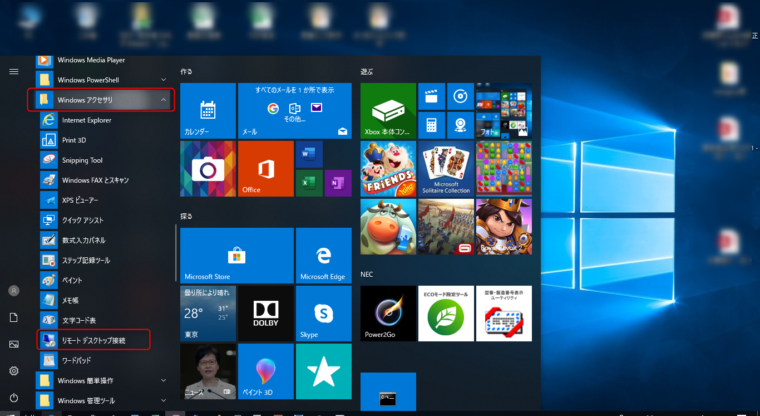
Task: Launch the Power2Go tile
Action: click(388, 314)
